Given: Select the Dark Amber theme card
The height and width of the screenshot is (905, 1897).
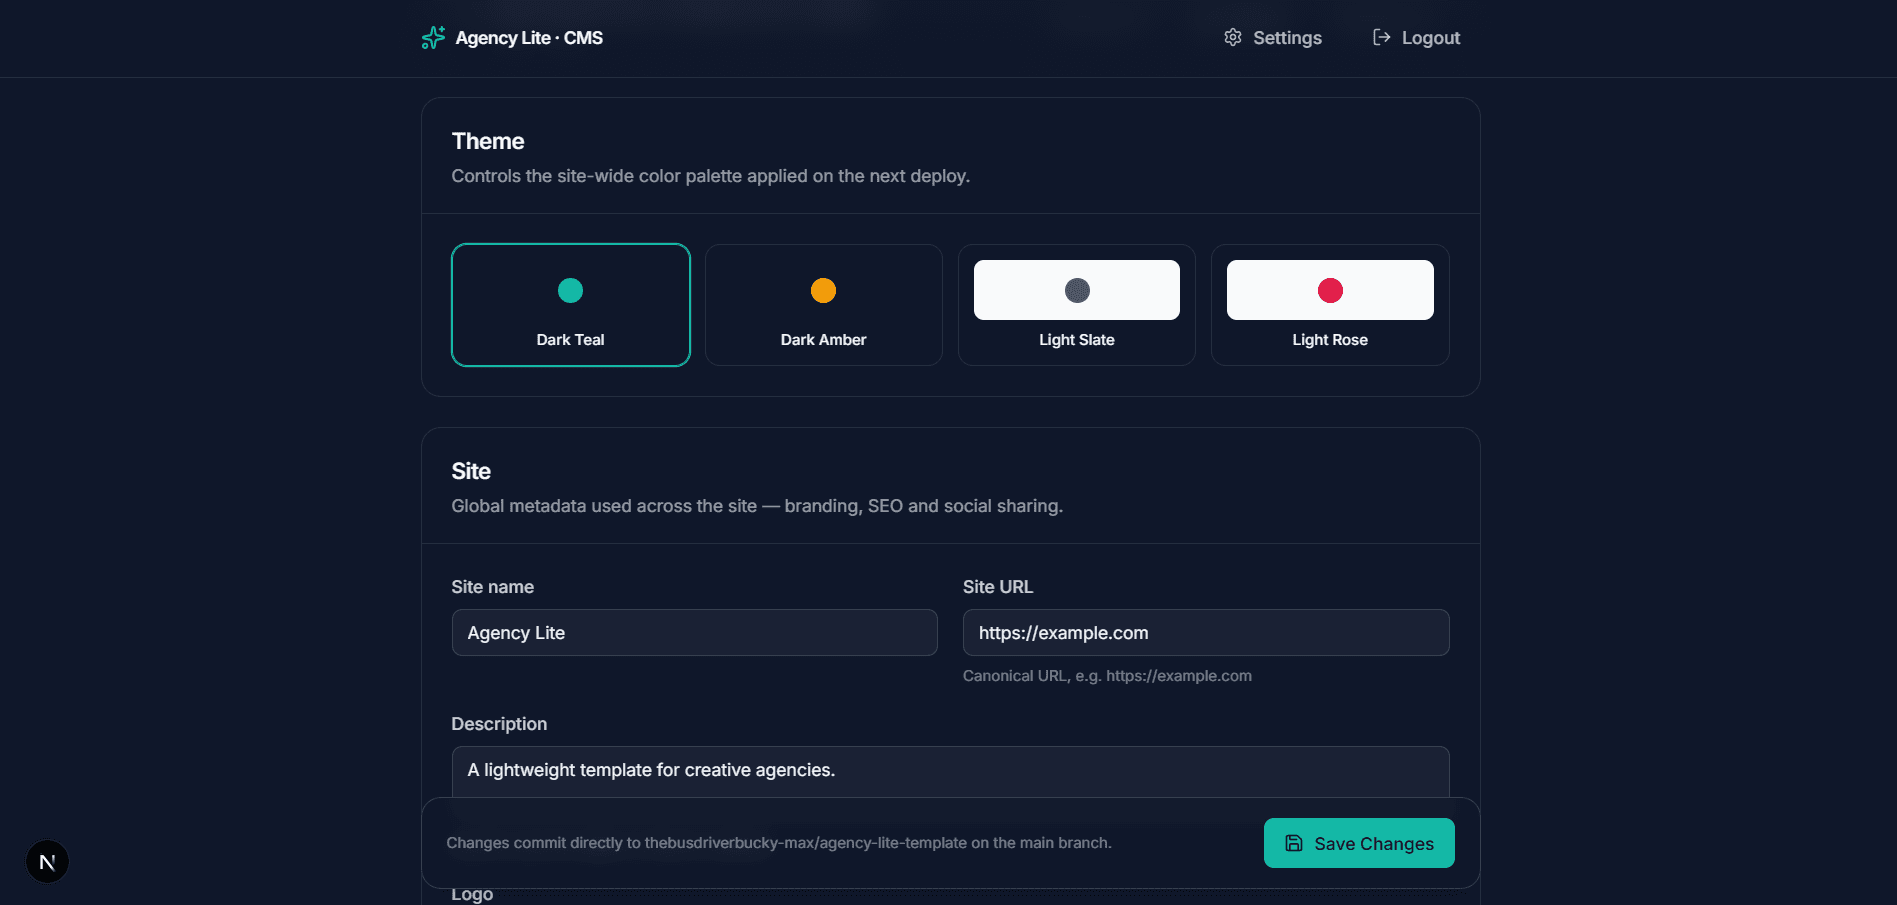Looking at the screenshot, I should [x=824, y=305].
